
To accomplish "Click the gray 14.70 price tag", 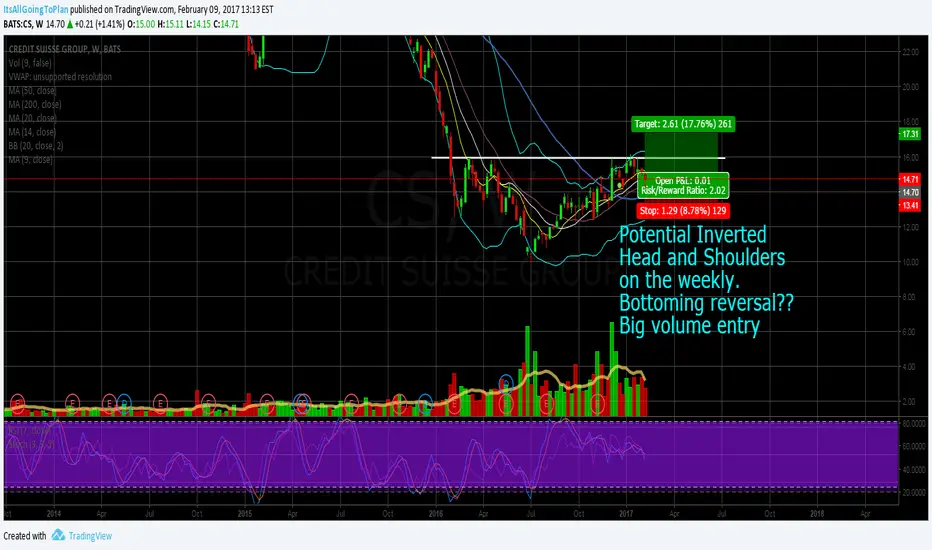I will coord(910,192).
